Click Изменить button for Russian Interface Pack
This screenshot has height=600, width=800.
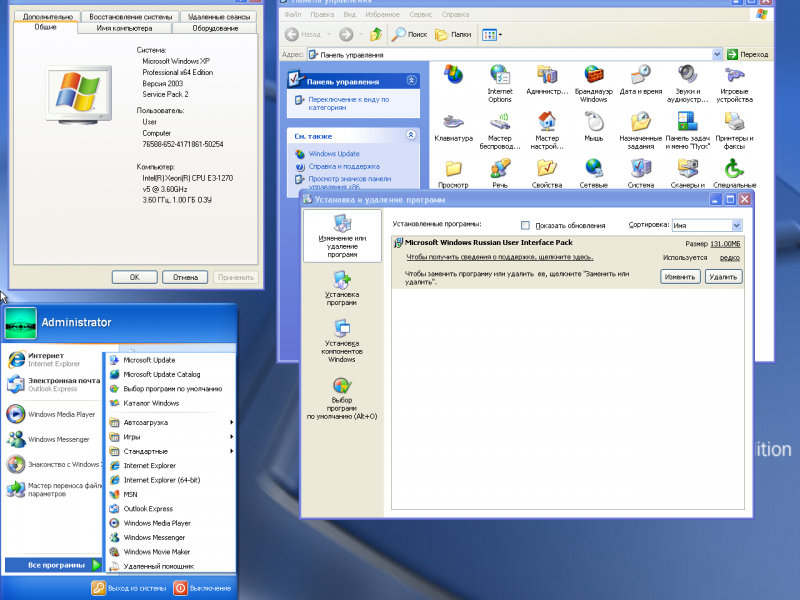coord(680,277)
